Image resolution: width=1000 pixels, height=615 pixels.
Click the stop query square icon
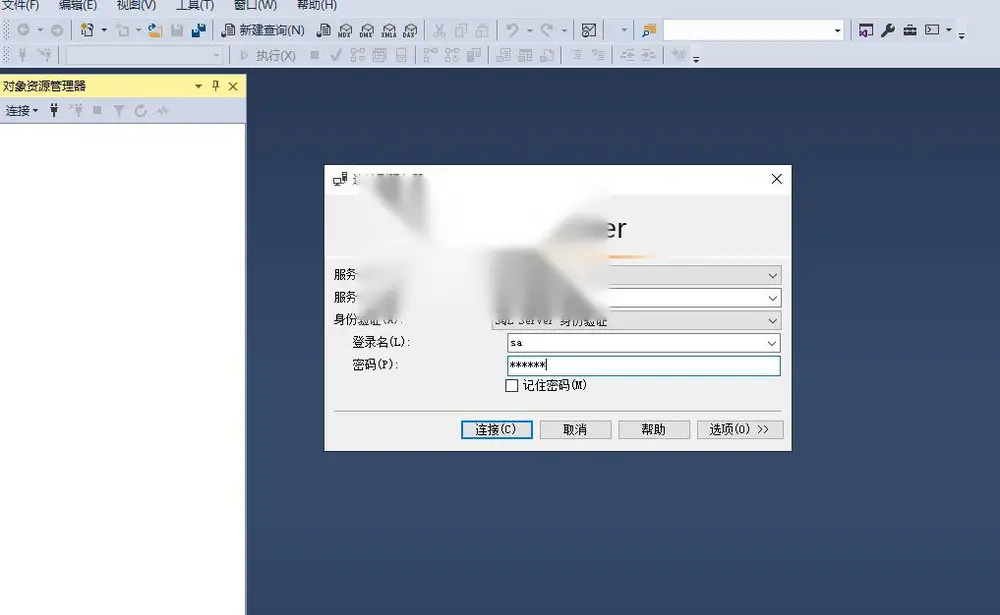coord(314,56)
